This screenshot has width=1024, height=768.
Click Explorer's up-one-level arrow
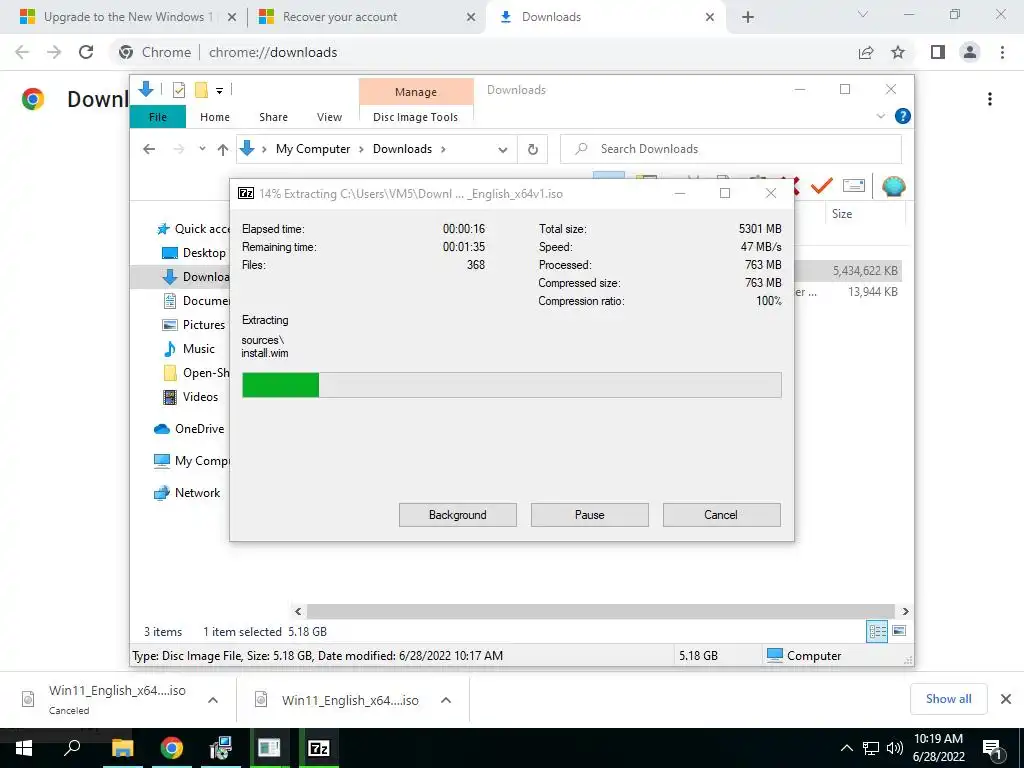point(223,150)
